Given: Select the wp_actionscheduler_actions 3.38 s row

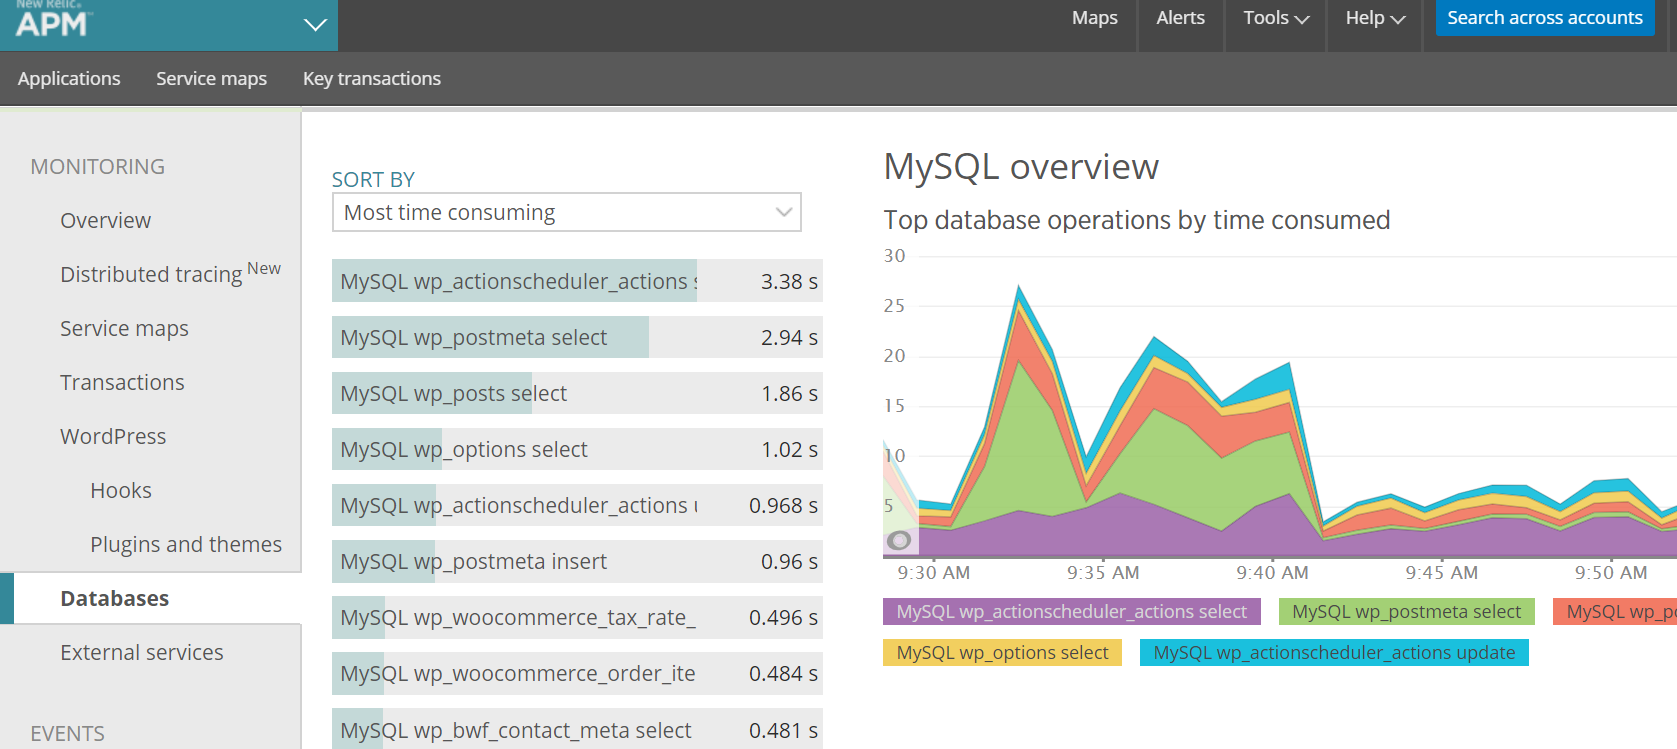Looking at the screenshot, I should point(577,281).
